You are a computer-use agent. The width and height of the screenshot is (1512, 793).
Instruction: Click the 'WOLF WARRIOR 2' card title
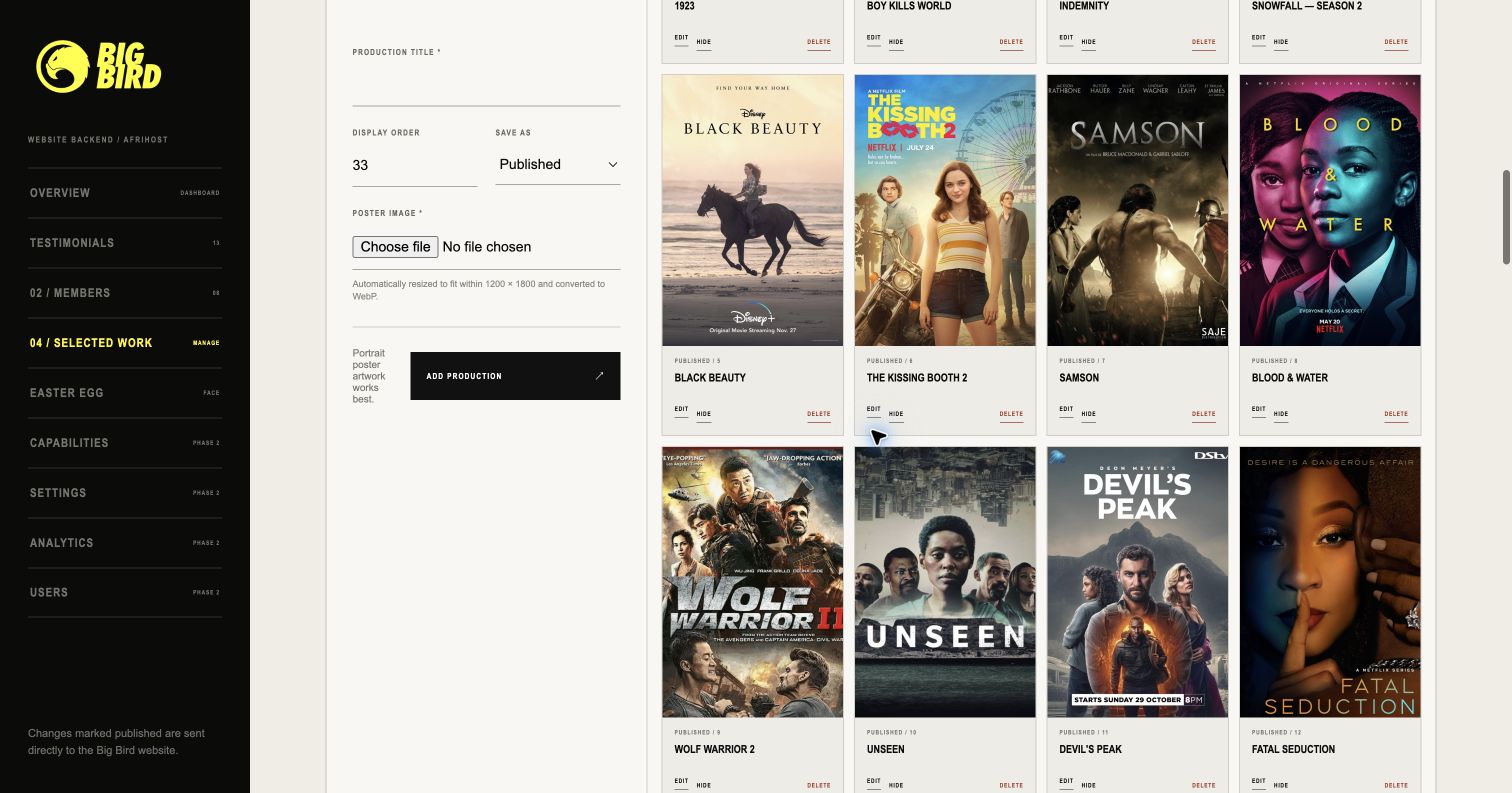(714, 749)
